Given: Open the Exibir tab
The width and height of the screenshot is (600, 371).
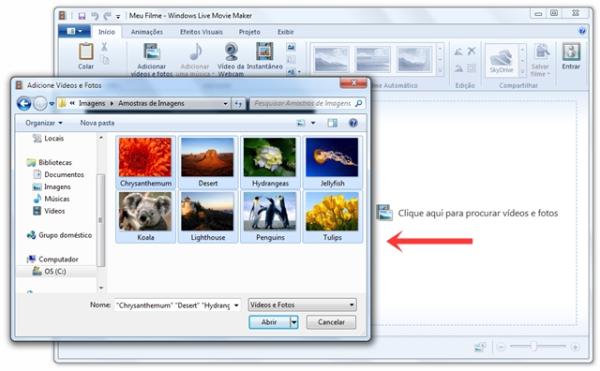Looking at the screenshot, I should click(285, 32).
